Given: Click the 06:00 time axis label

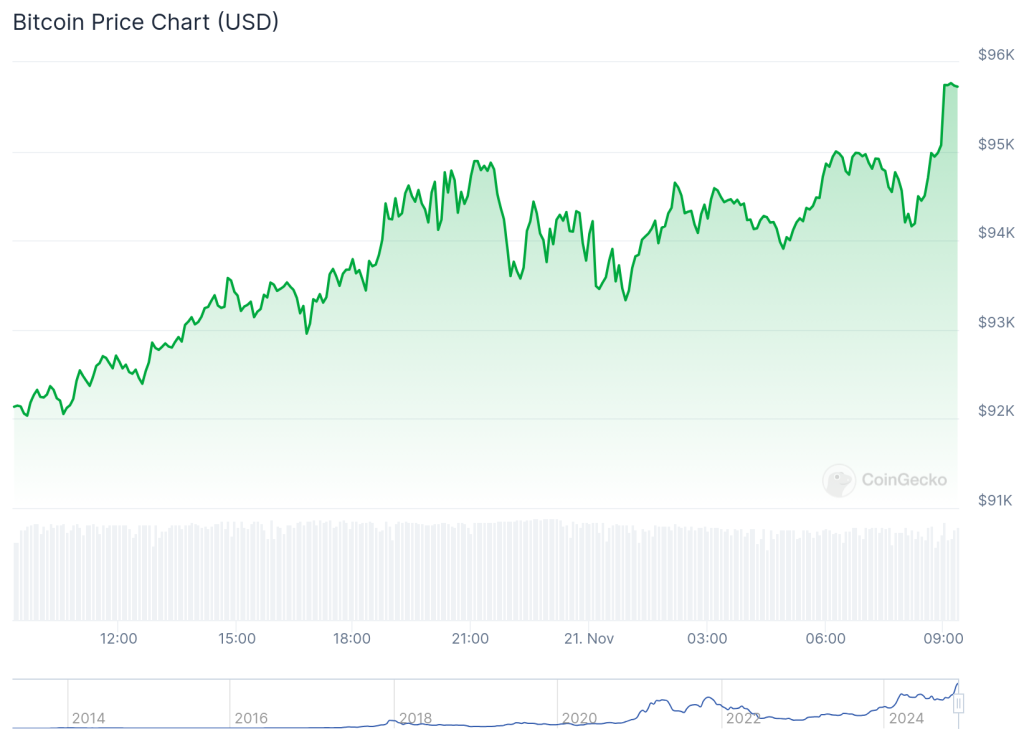Looking at the screenshot, I should tap(825, 639).
